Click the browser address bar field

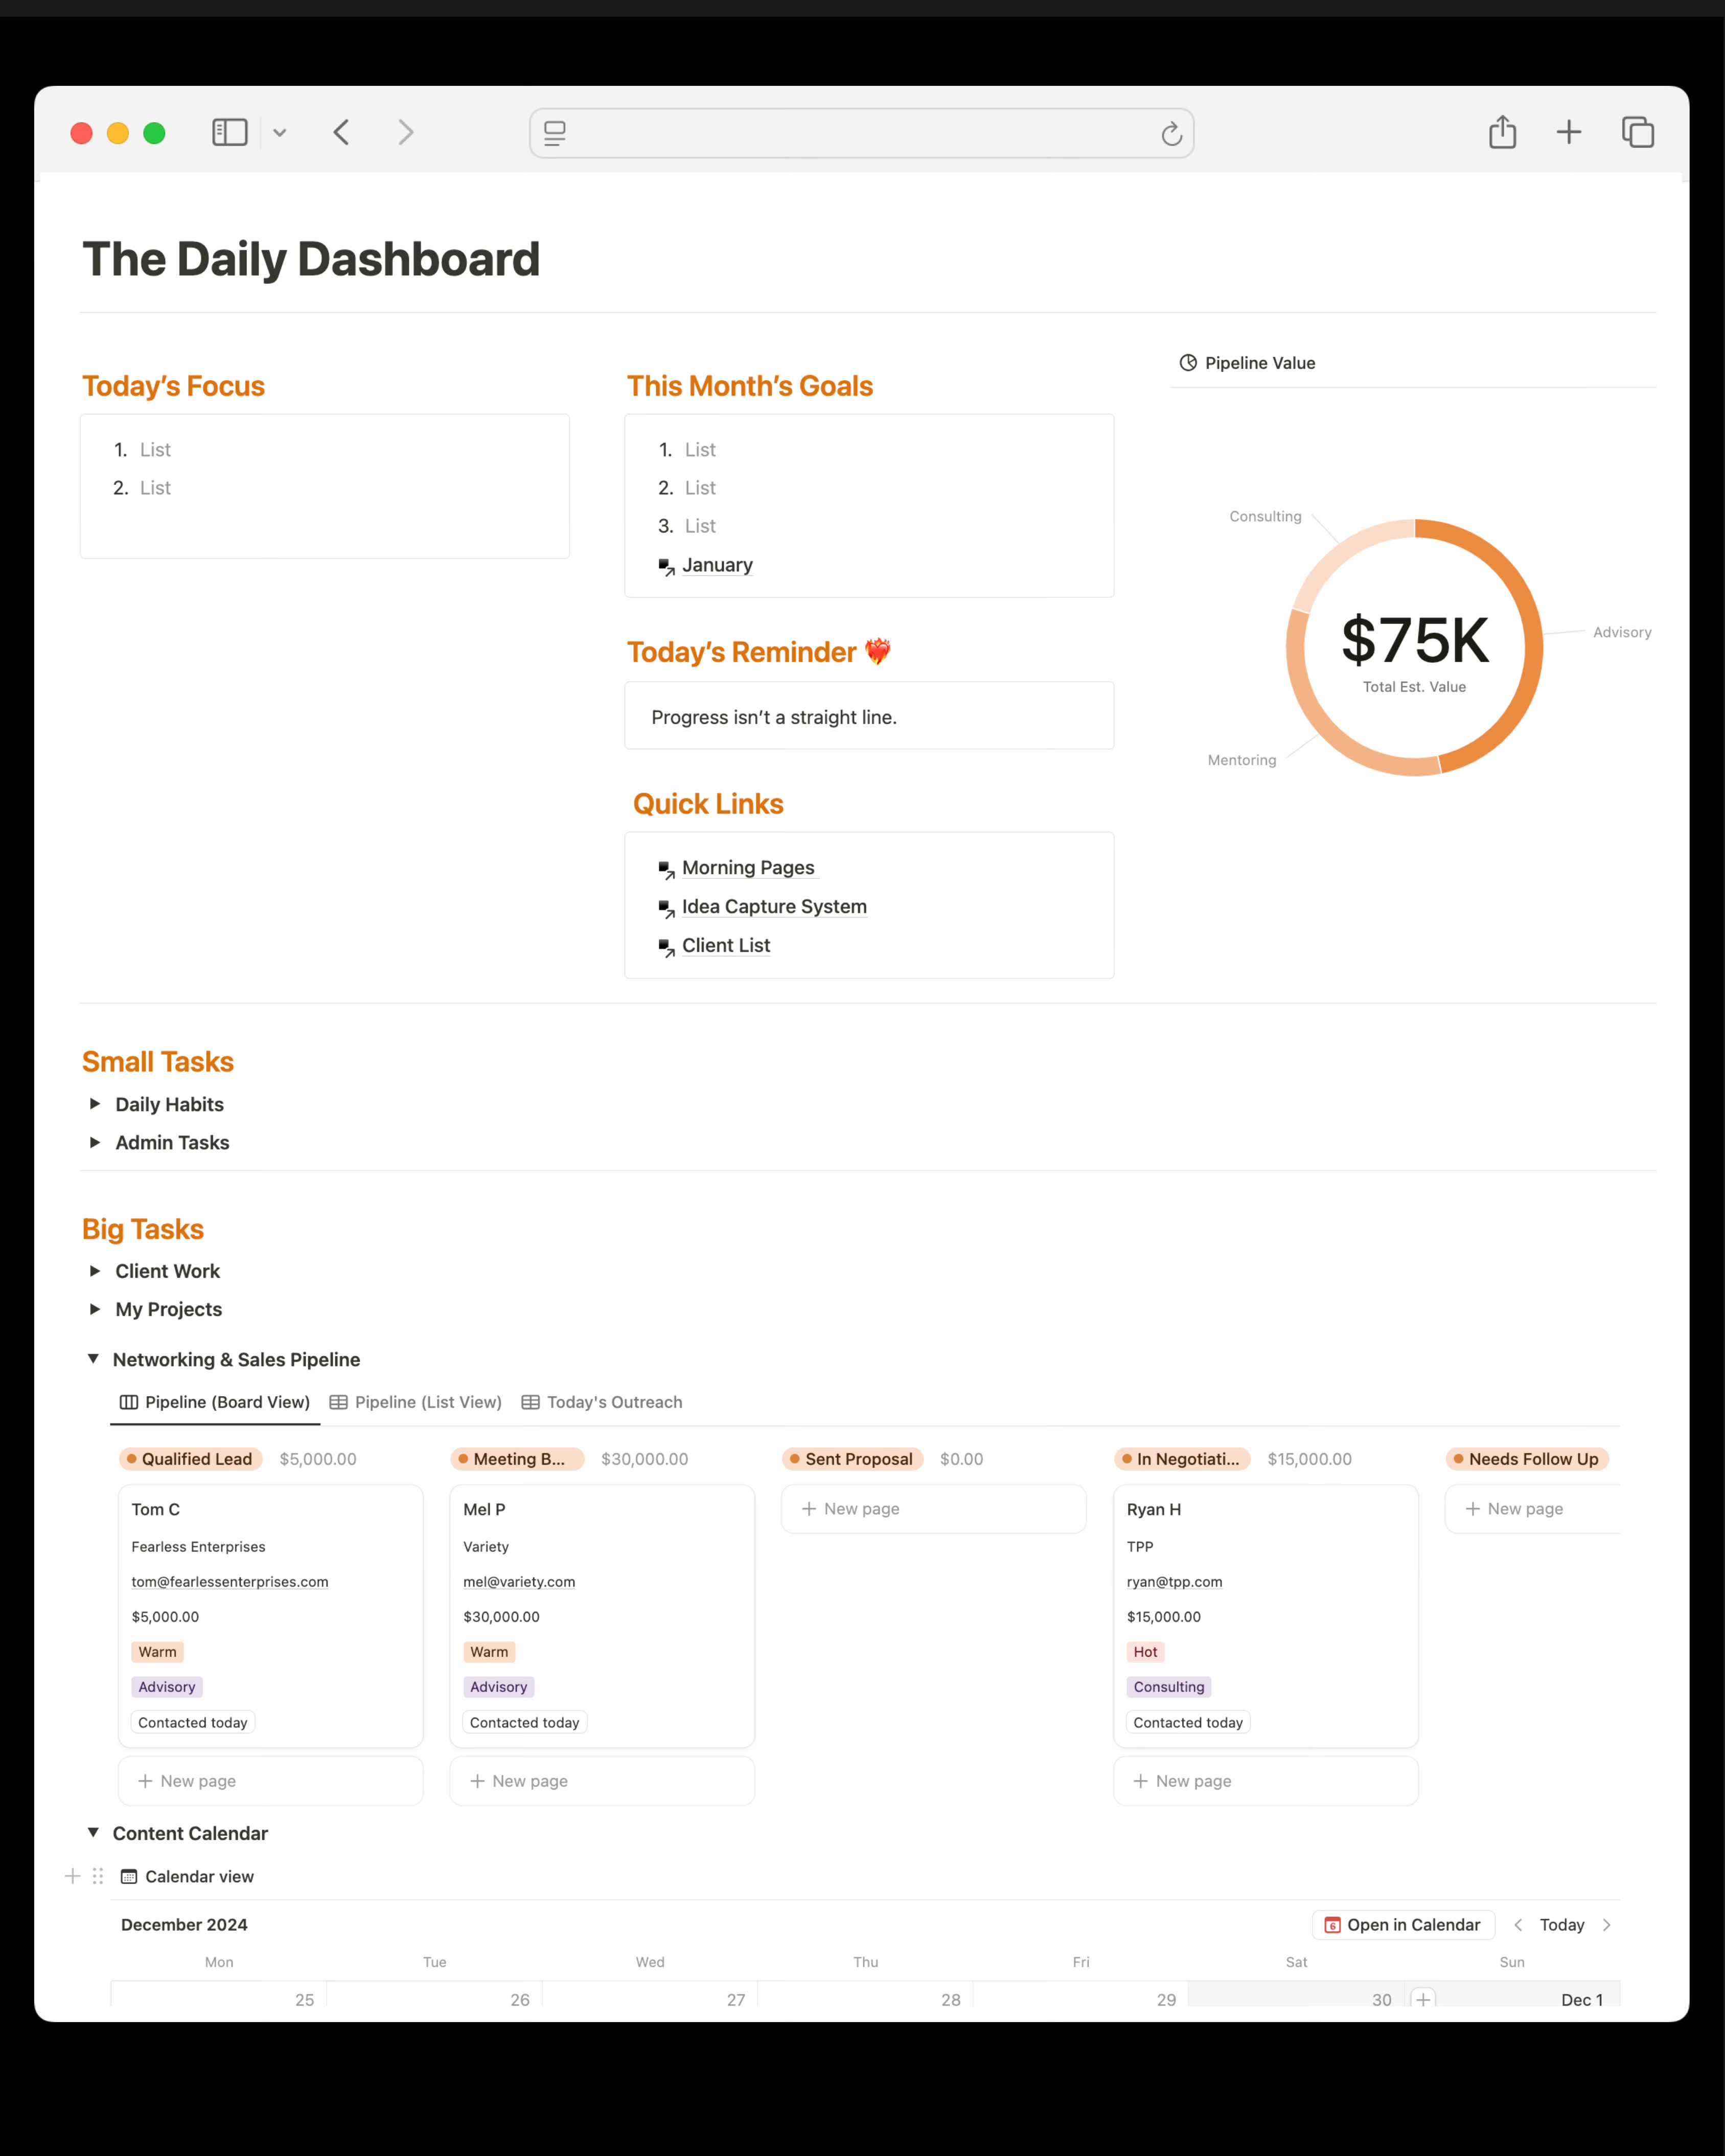tap(861, 133)
